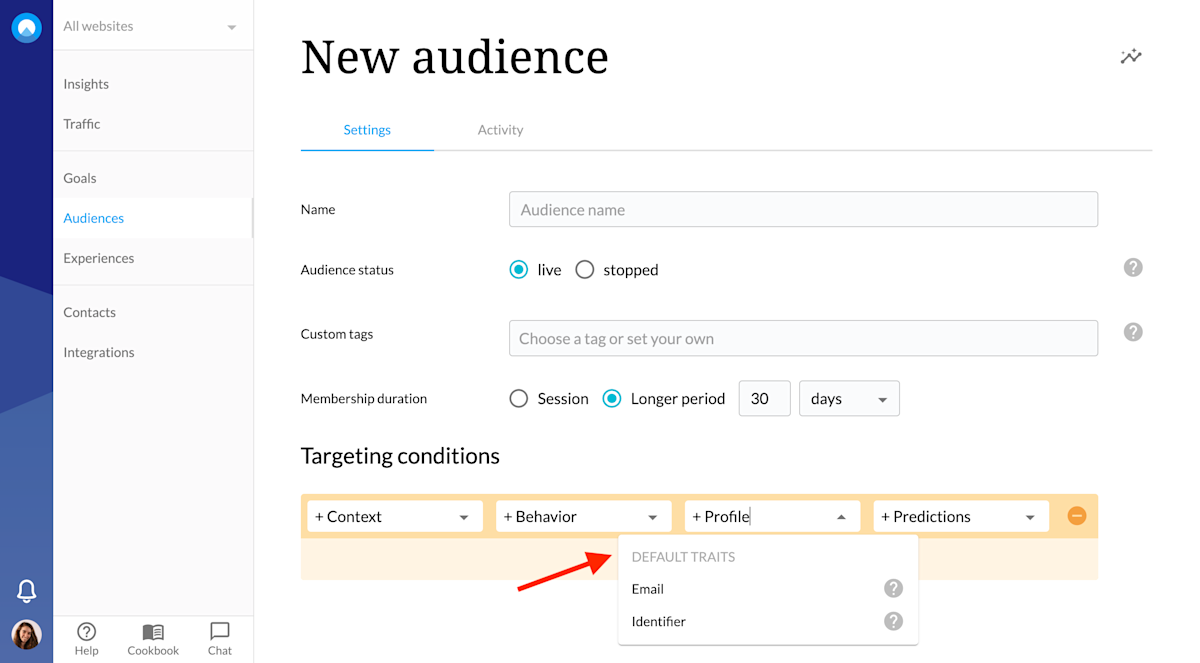Screen dimensions: 1200x663
Task: Collapse the + Profile dropdown
Action: pos(772,516)
